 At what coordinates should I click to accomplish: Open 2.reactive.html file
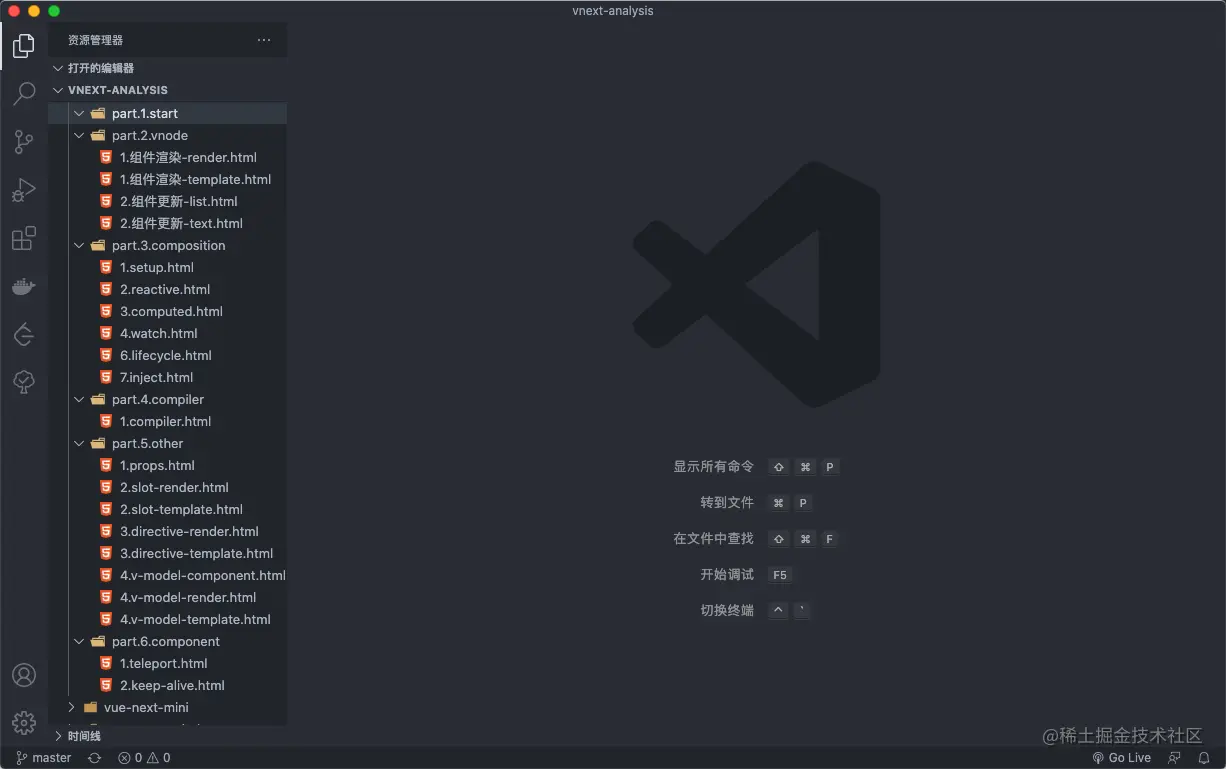(x=168, y=289)
